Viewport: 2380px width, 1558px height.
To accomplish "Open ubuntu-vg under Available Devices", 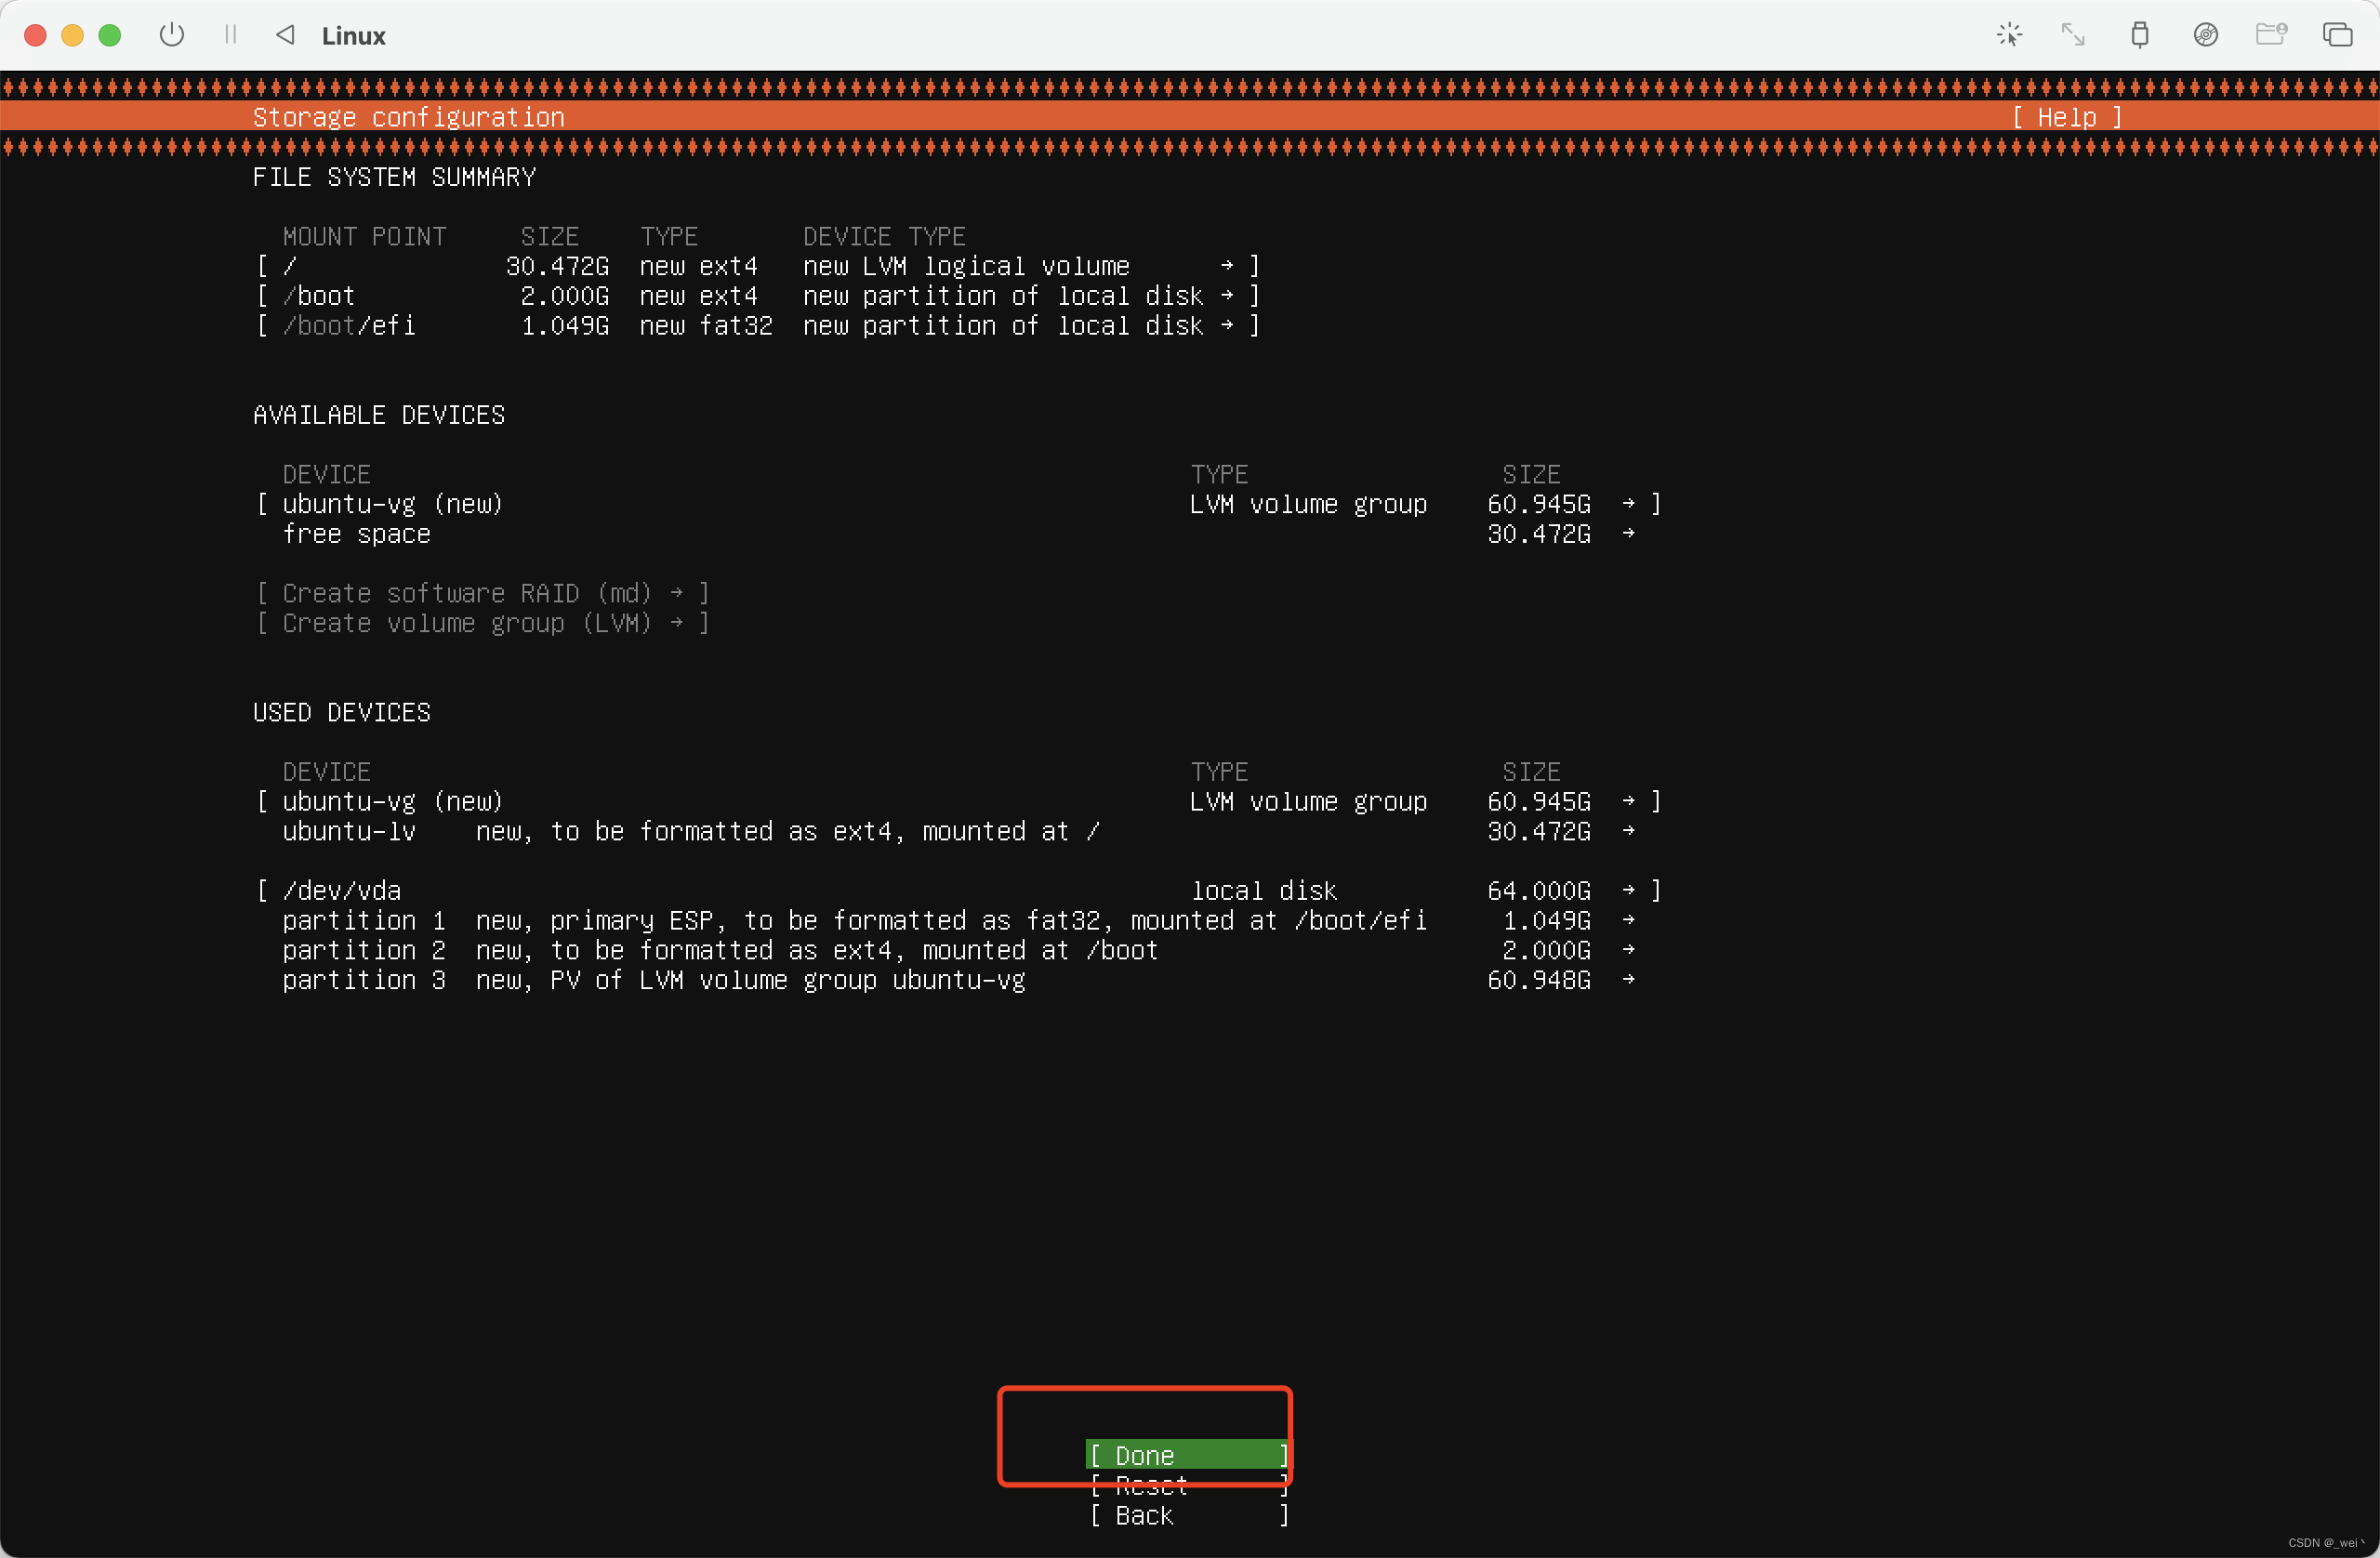I will tap(956, 504).
